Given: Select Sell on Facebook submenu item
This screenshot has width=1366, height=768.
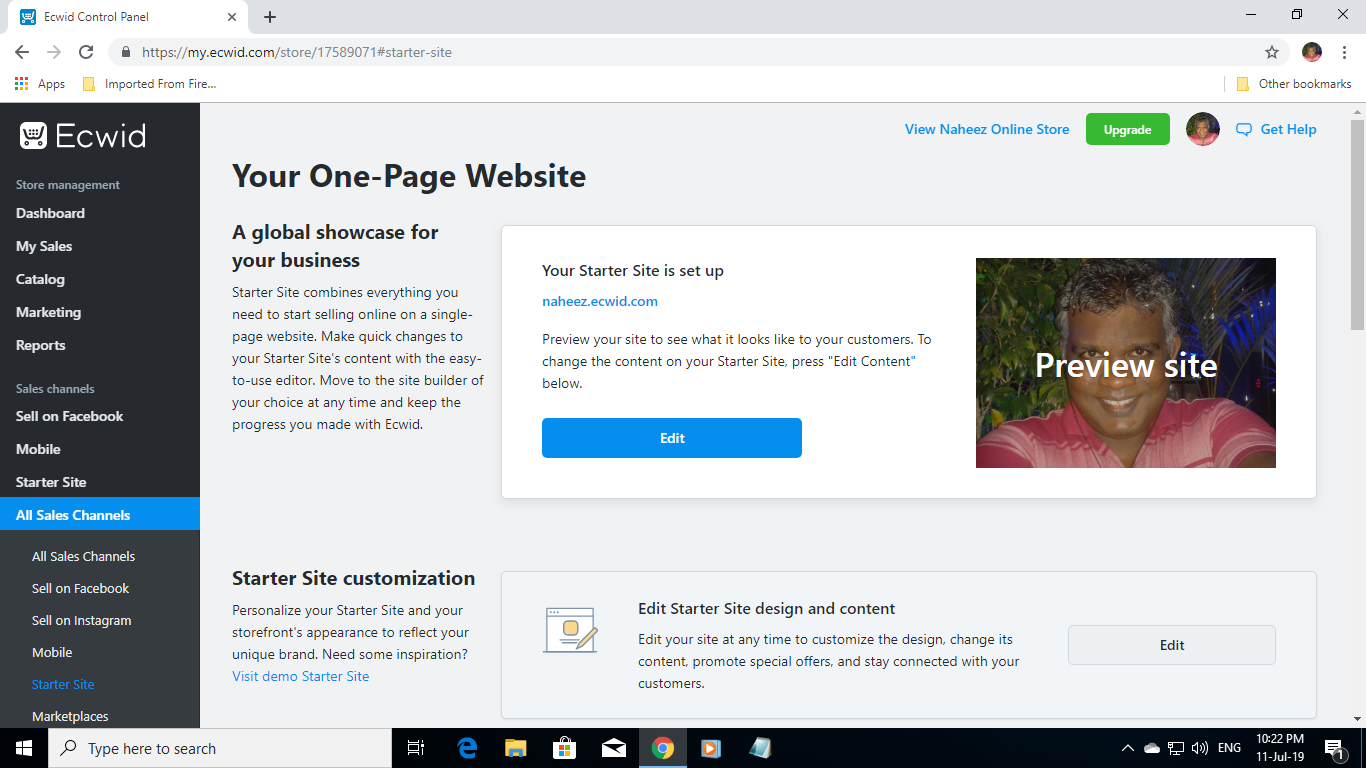Looking at the screenshot, I should tap(81, 588).
